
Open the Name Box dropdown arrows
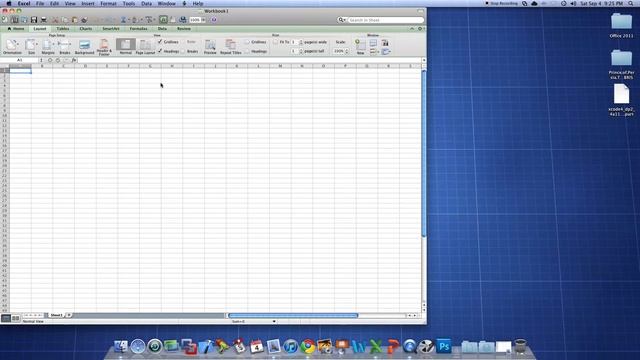(41, 60)
